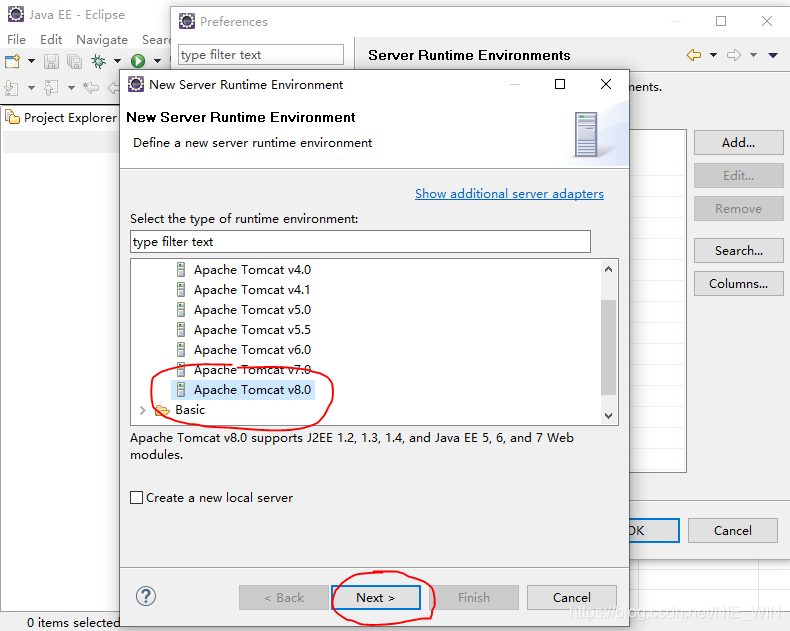Select Apache Tomcat v6.0
The height and width of the screenshot is (631, 790).
[x=252, y=350]
